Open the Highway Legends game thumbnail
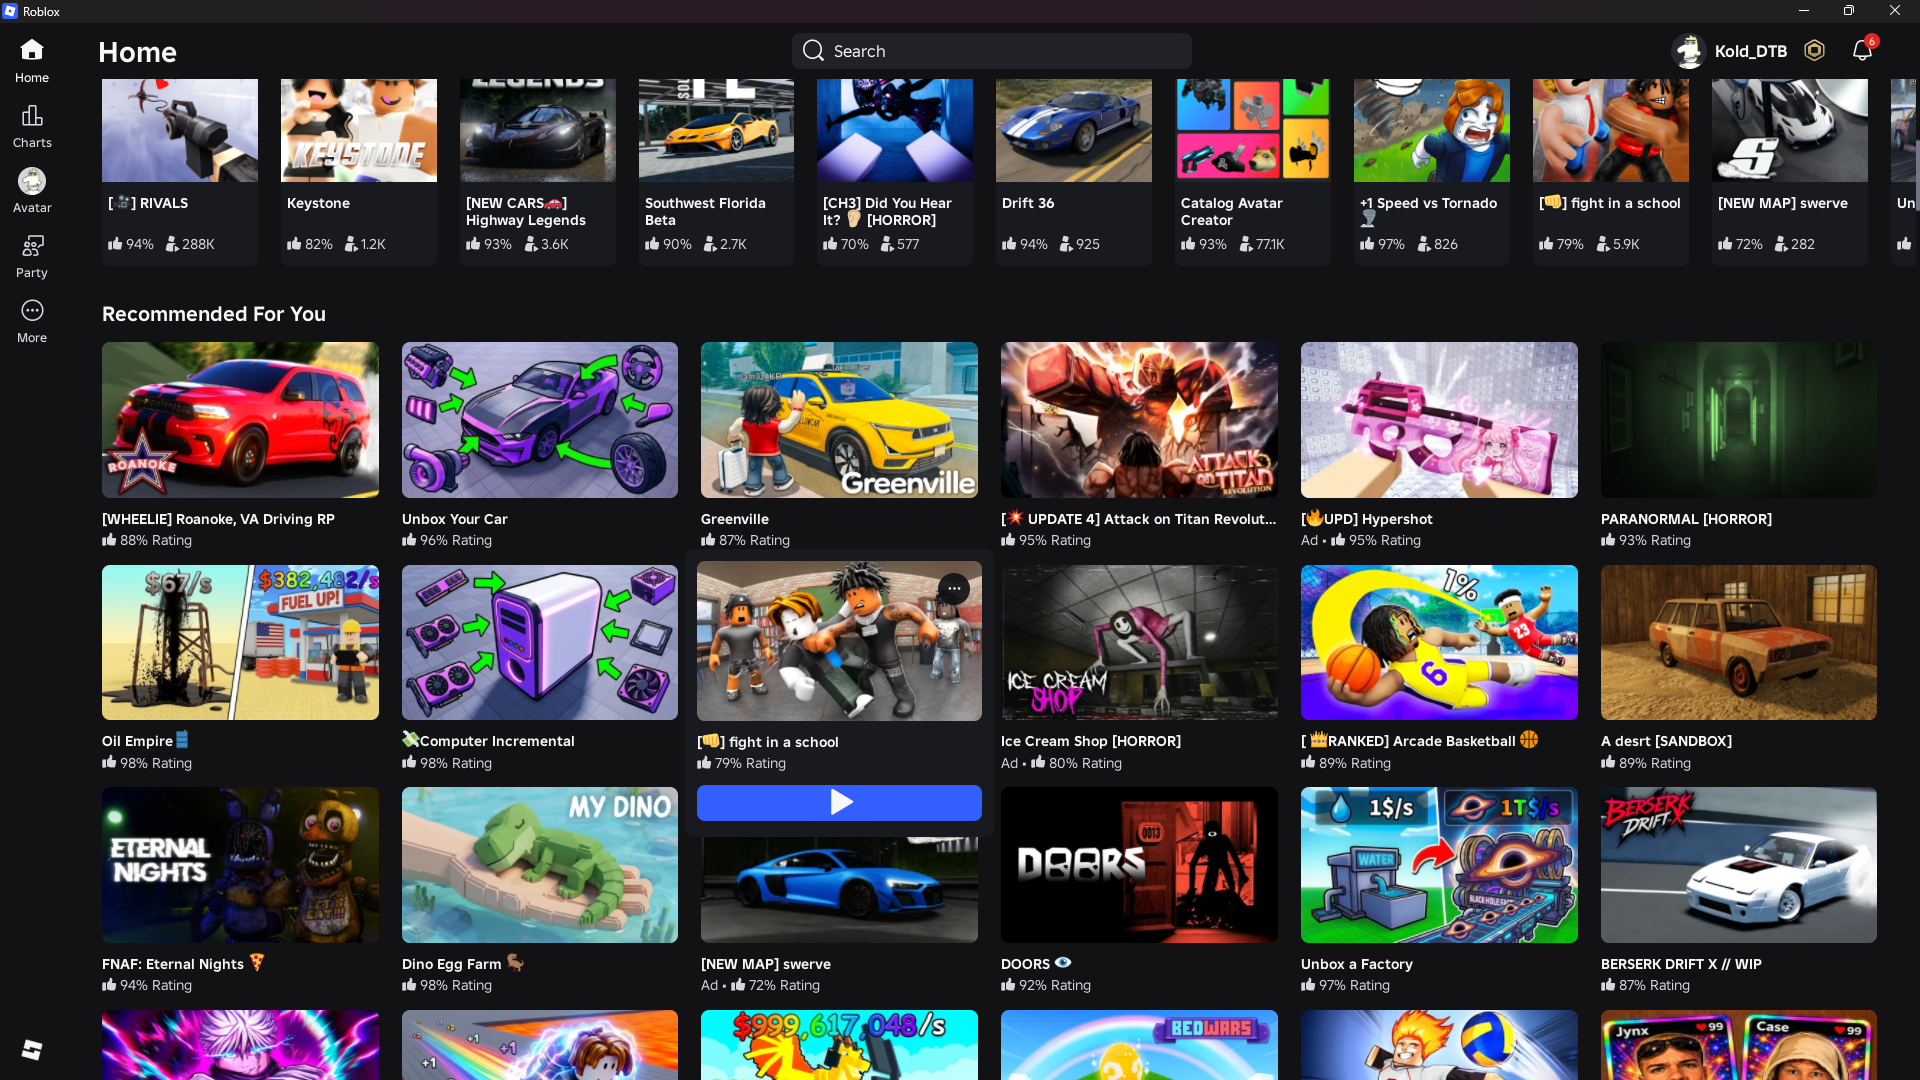Viewport: 1920px width, 1080px height. 538,130
